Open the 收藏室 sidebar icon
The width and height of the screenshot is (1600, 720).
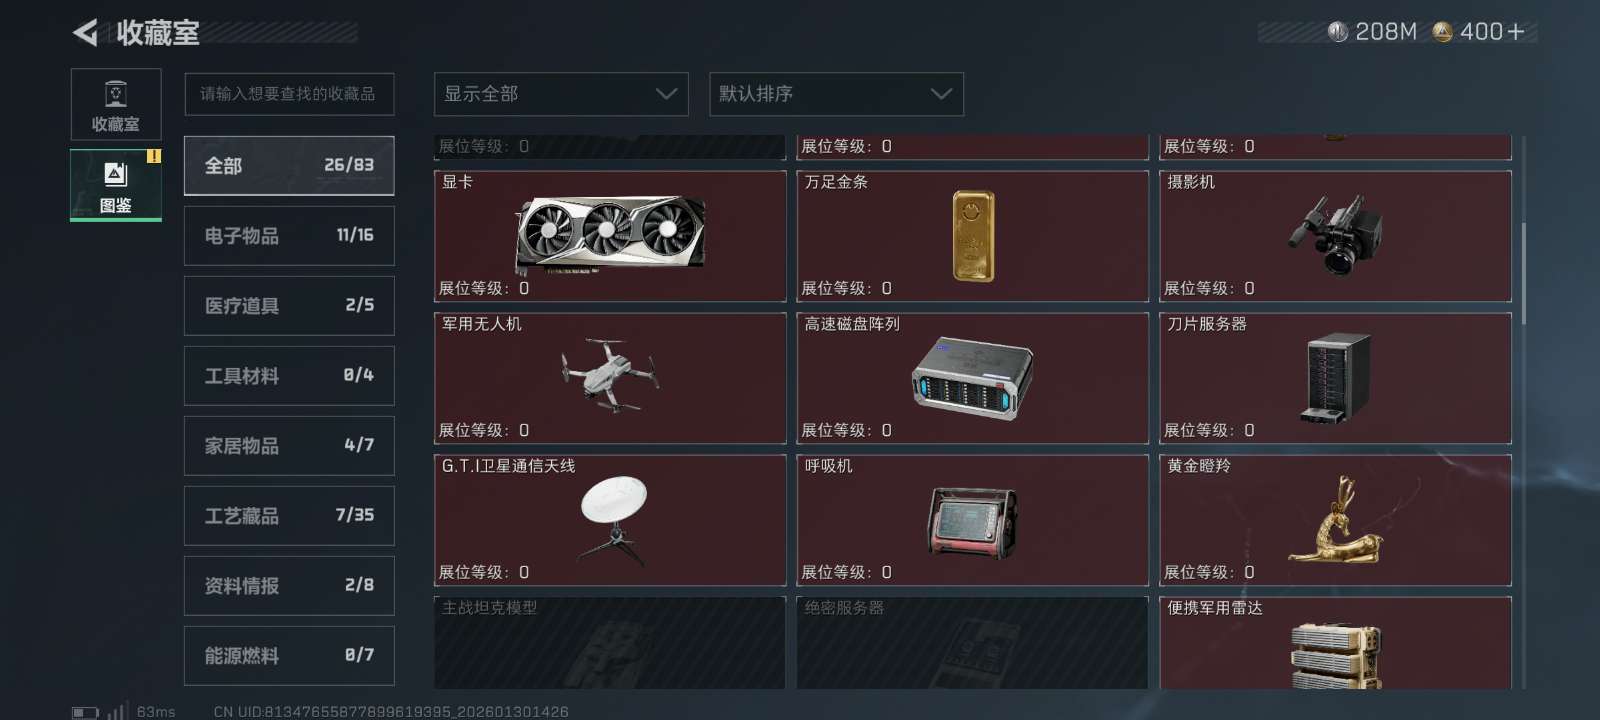coord(116,104)
